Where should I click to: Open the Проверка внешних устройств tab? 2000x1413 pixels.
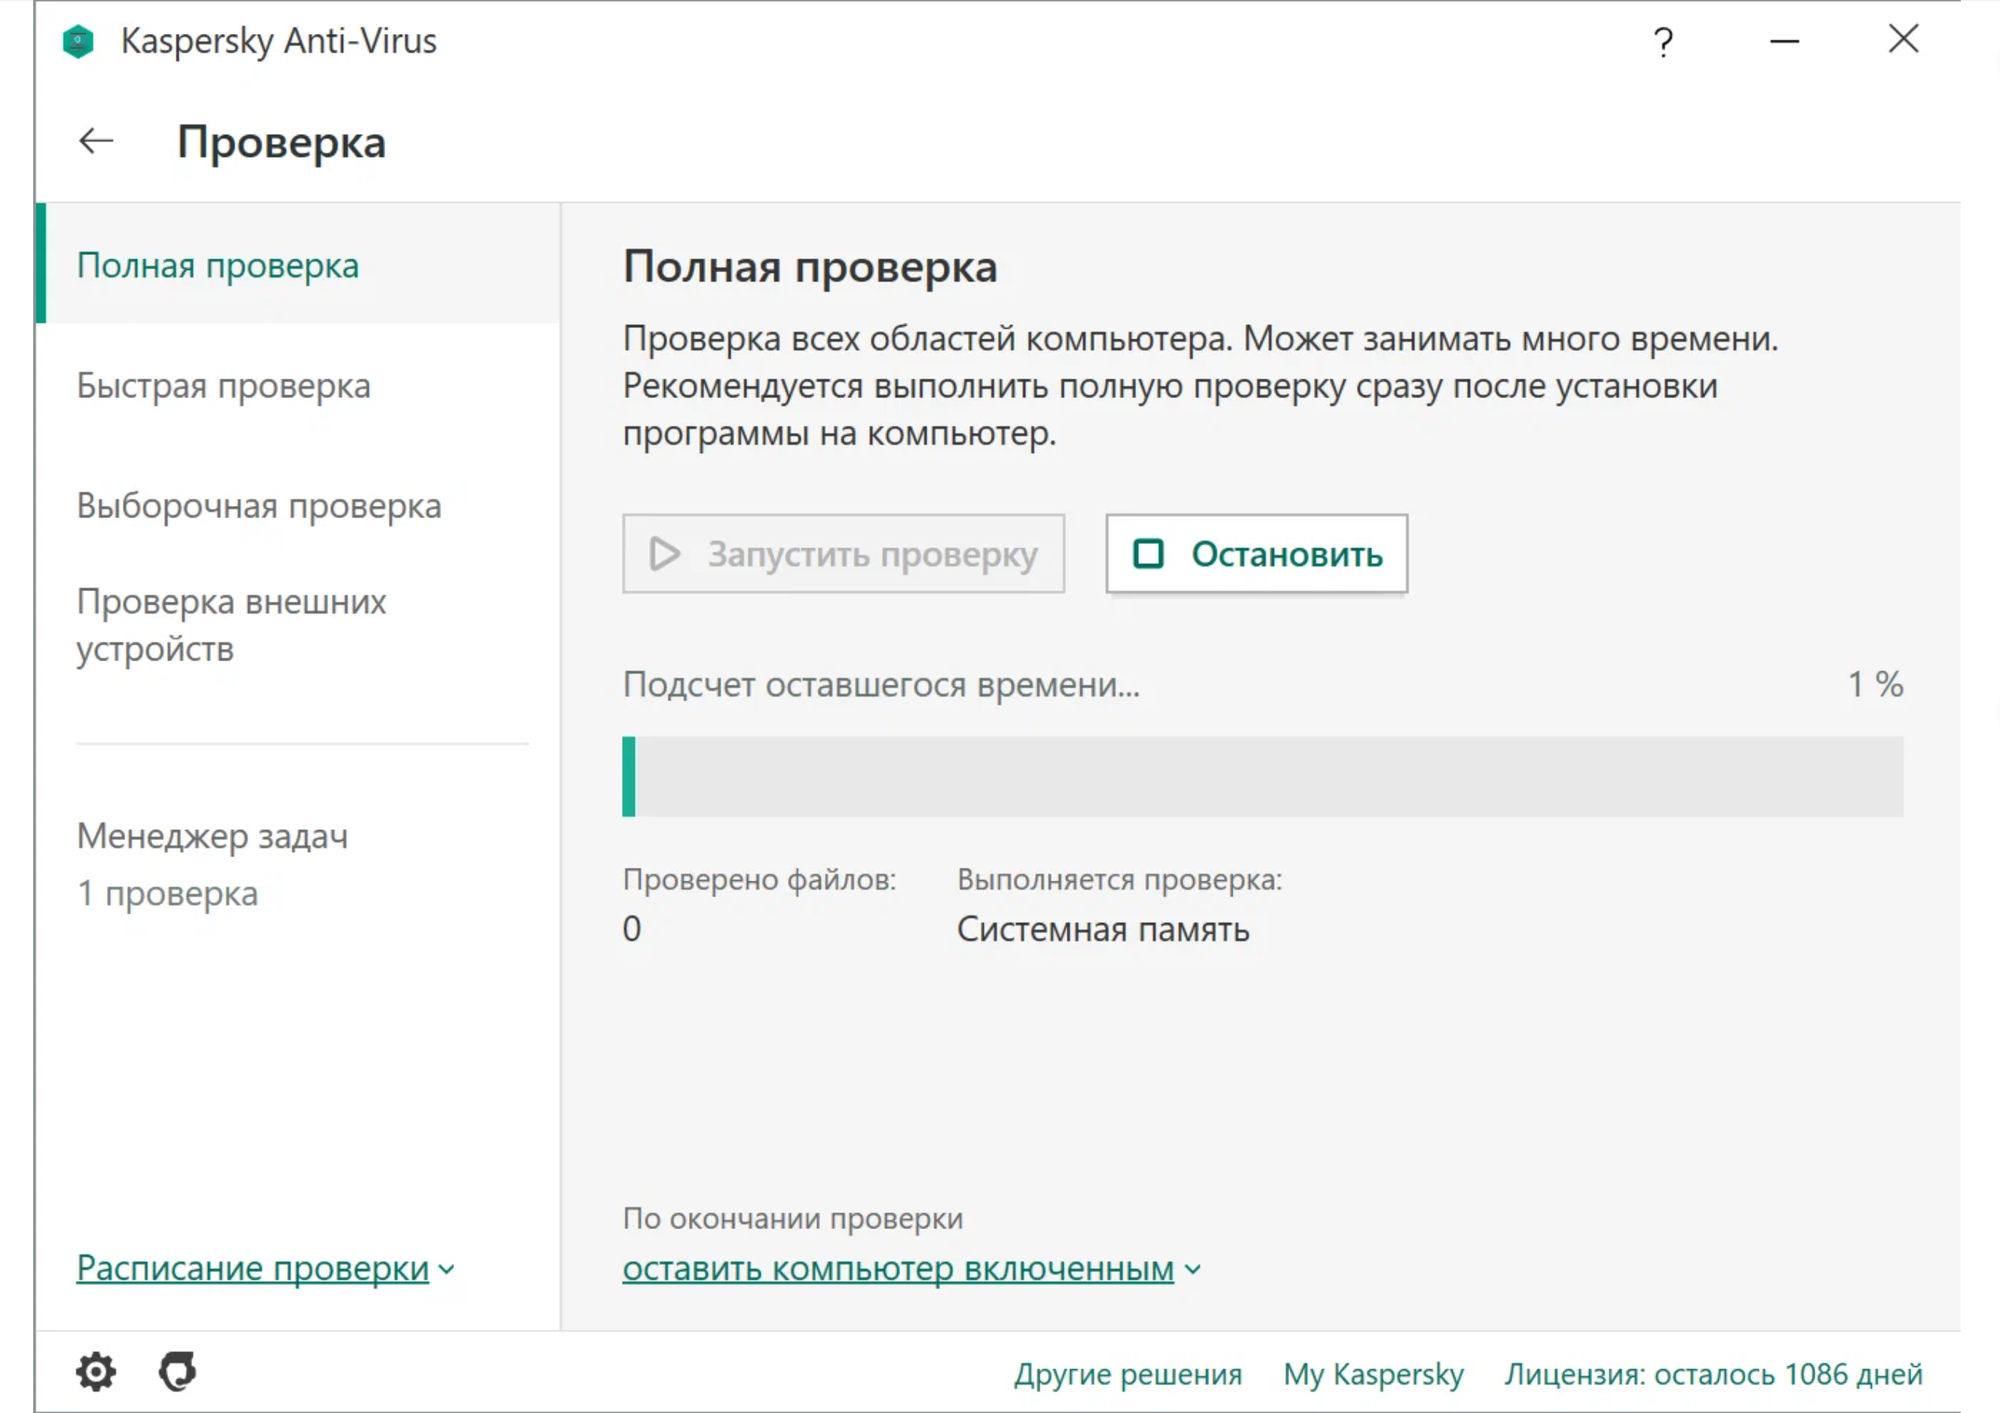tap(231, 625)
